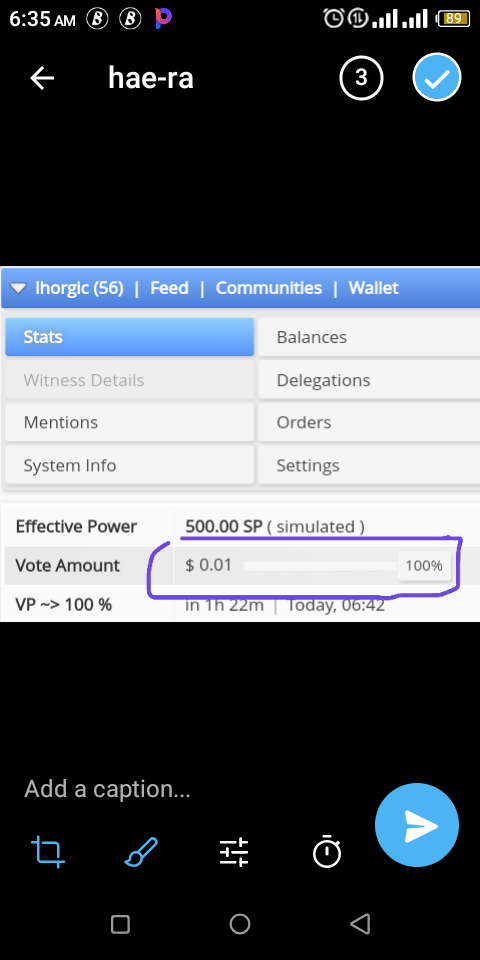Screen dimensions: 480x960
Task: Select the Mentions tab
Action: click(130, 422)
